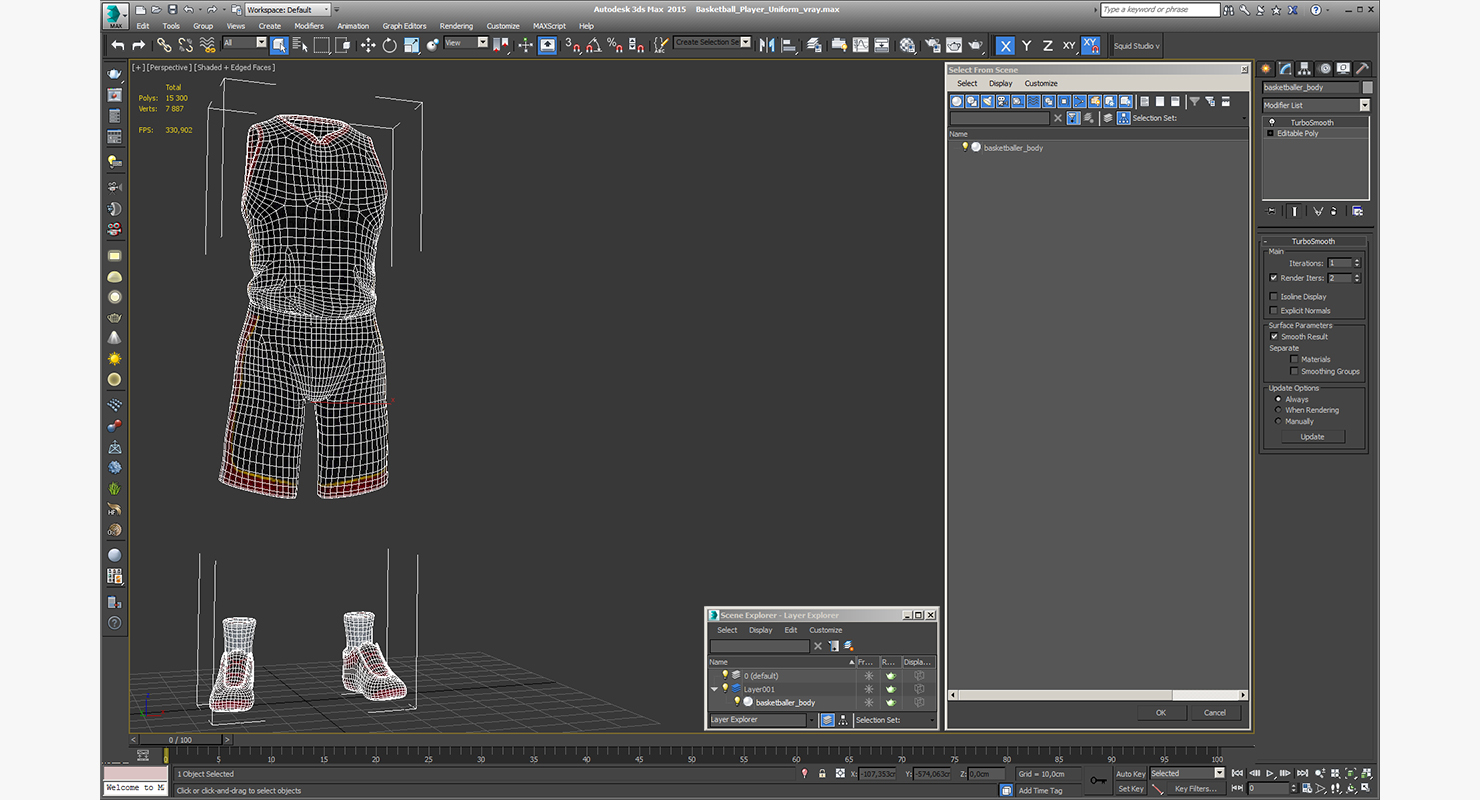Open the Create Selection Set dropdown
Image resolution: width=1480 pixels, height=800 pixels.
tap(712, 42)
